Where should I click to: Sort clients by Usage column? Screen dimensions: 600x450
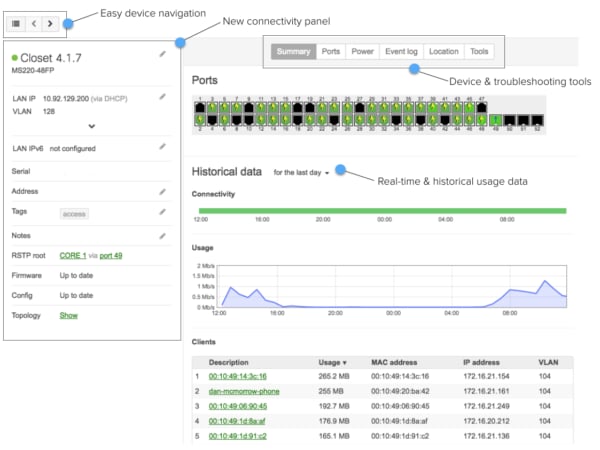click(x=332, y=362)
